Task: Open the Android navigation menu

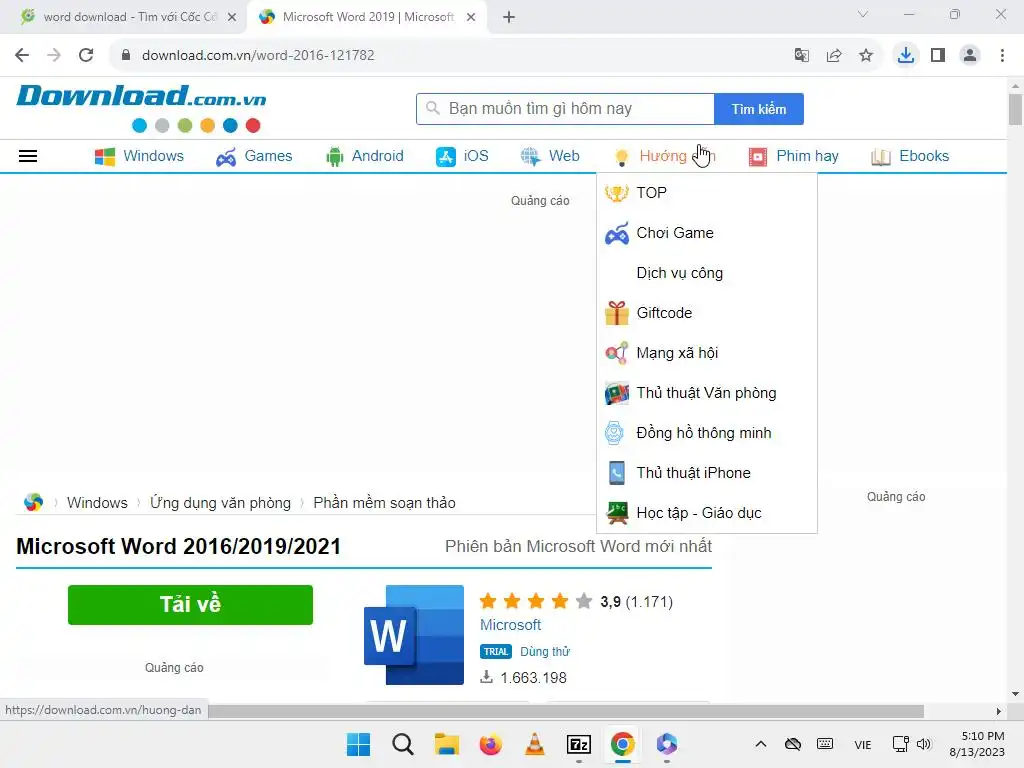Action: click(364, 156)
